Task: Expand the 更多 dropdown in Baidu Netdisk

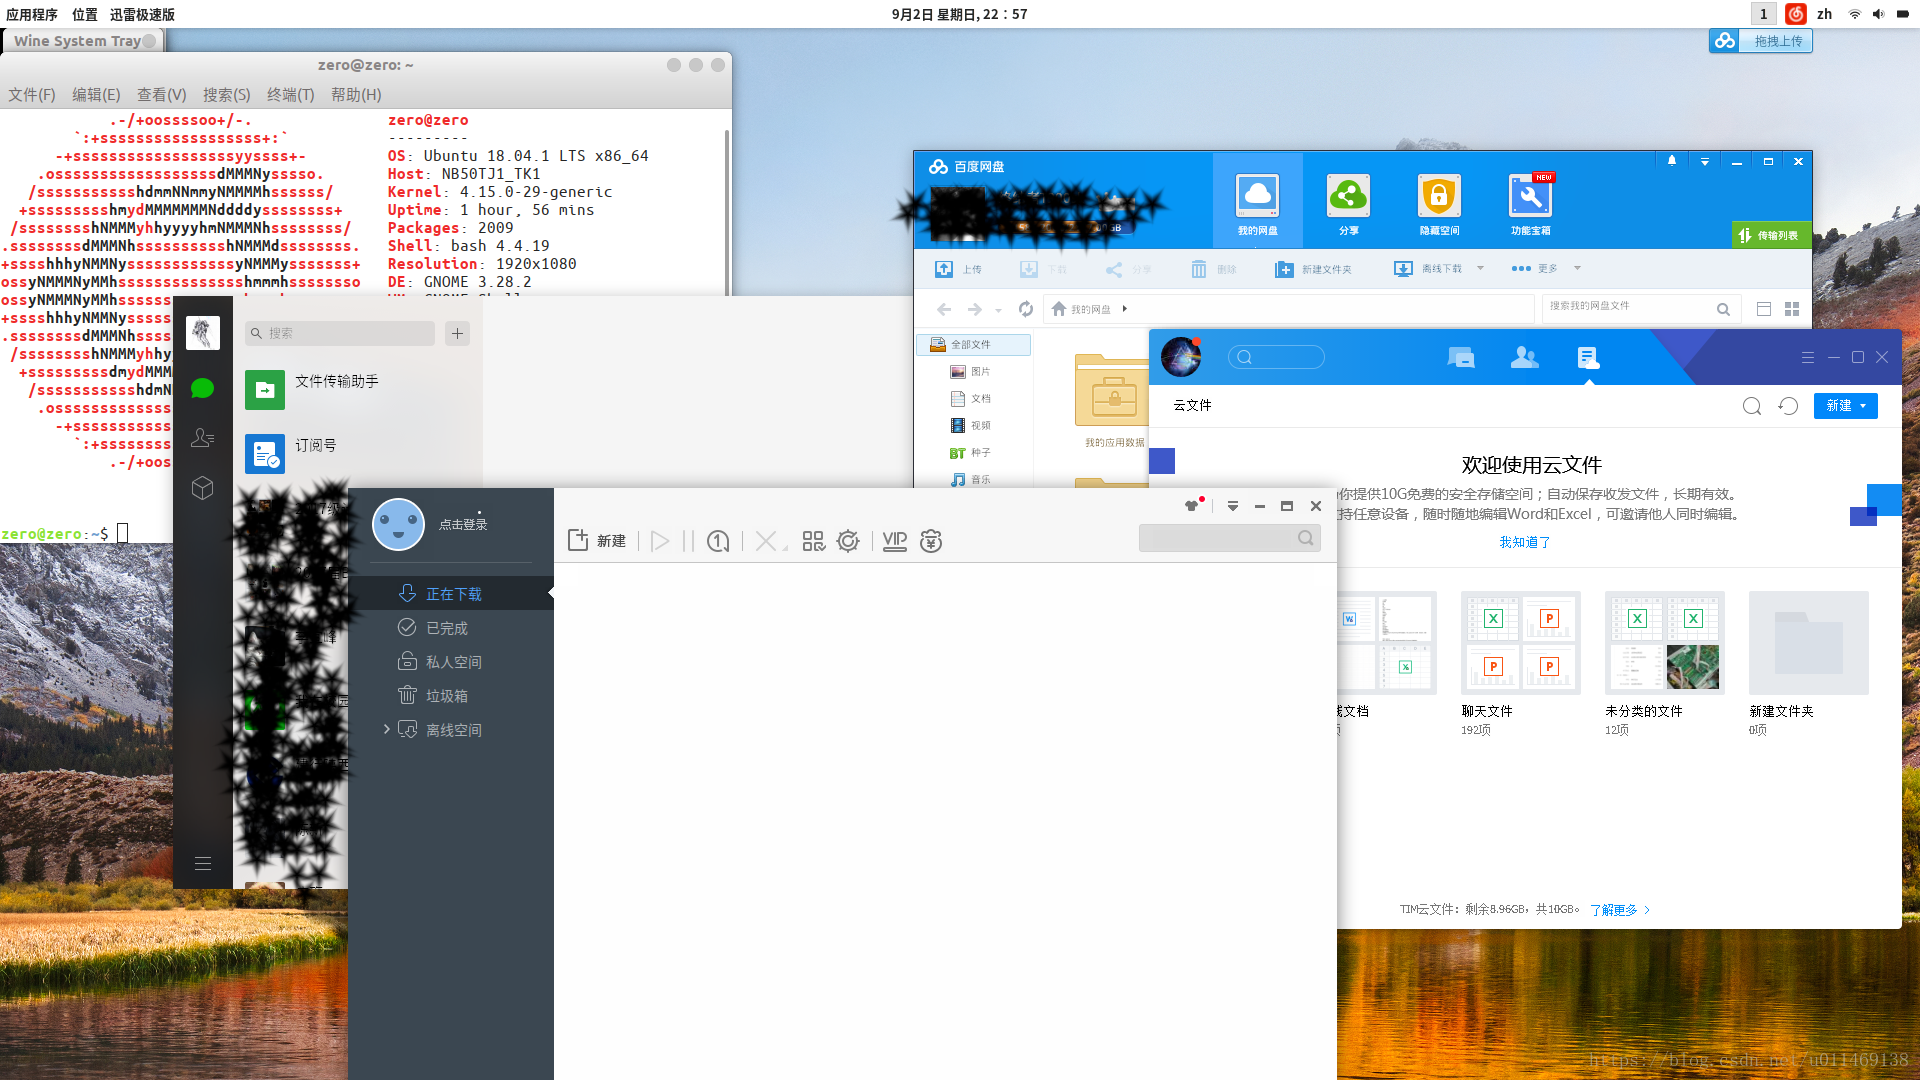Action: coord(1577,268)
